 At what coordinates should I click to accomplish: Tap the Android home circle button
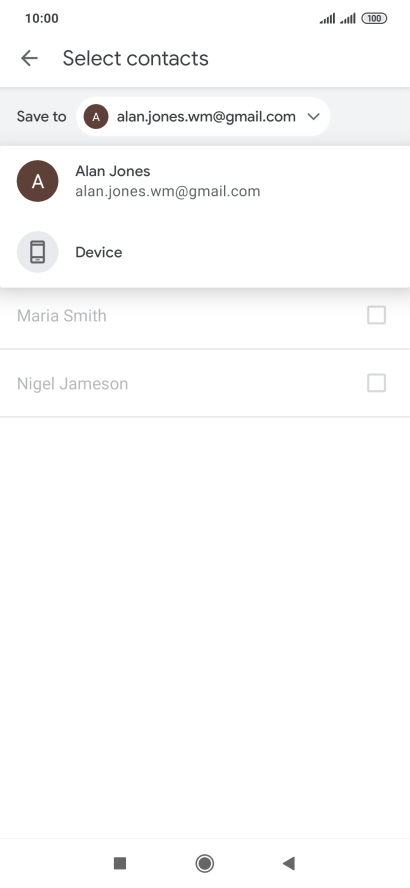(204, 863)
